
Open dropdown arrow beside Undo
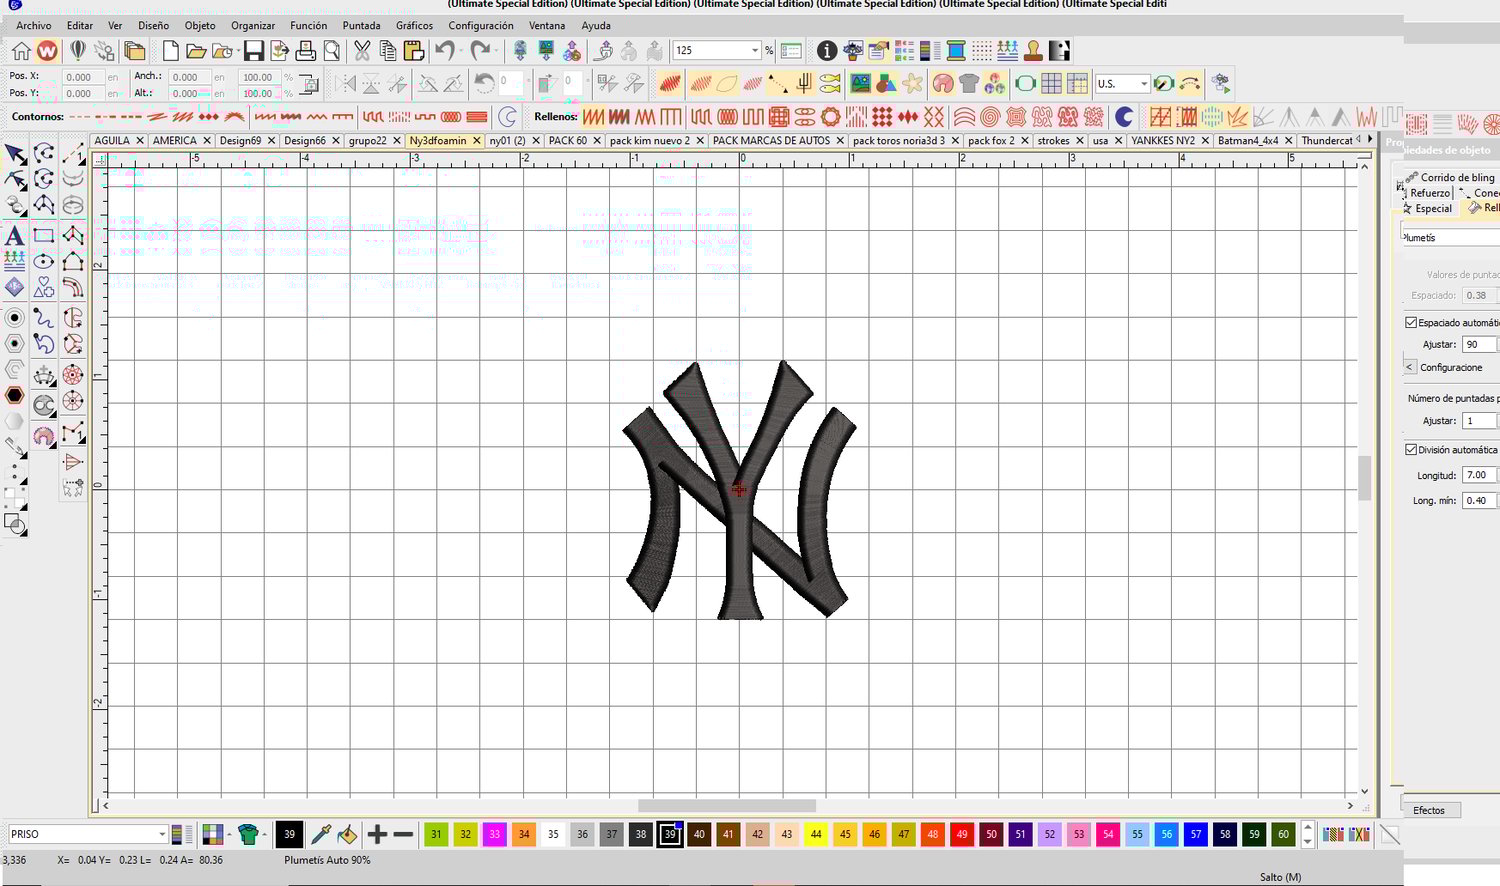tap(461, 51)
